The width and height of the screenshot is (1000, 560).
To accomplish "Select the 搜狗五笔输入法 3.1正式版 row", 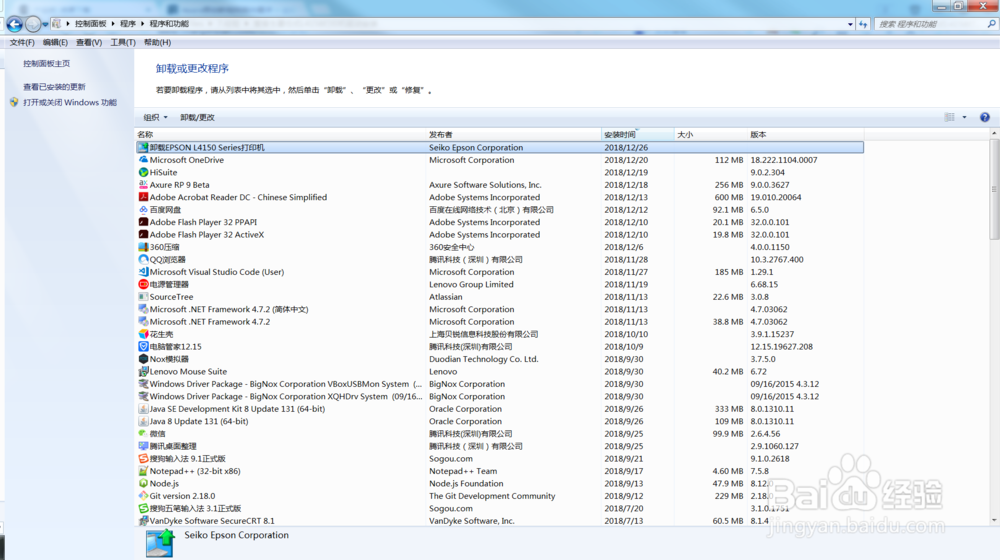I will pos(500,509).
